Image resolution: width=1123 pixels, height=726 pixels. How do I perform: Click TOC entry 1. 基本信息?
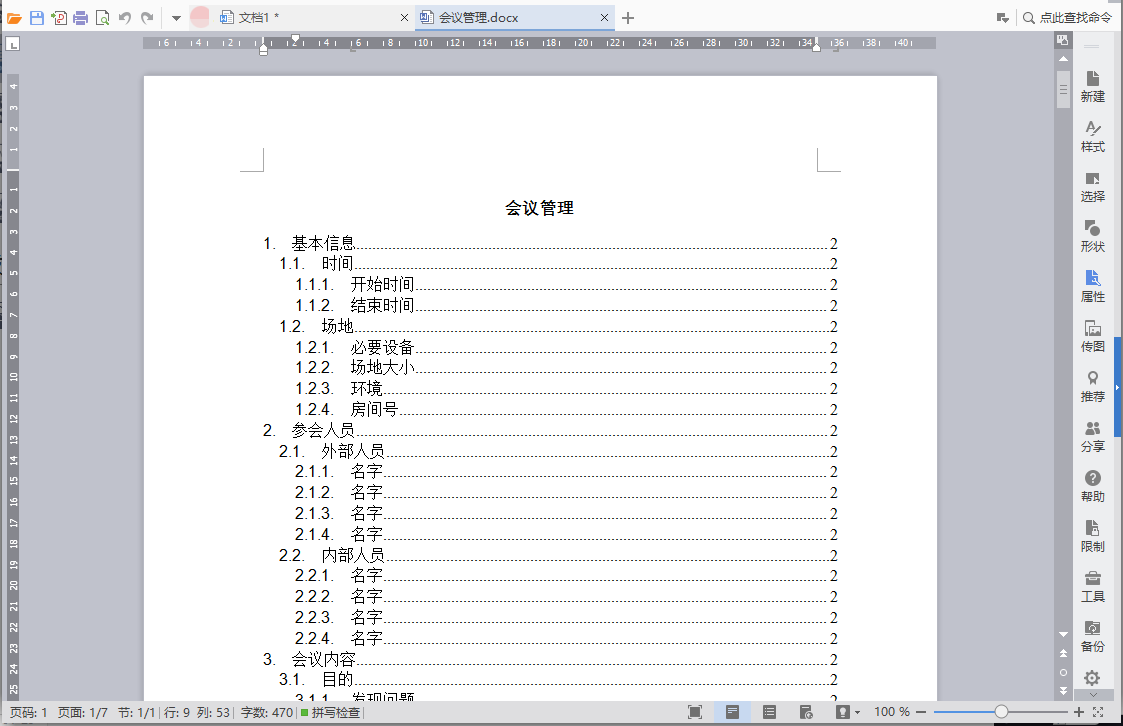tap(550, 243)
